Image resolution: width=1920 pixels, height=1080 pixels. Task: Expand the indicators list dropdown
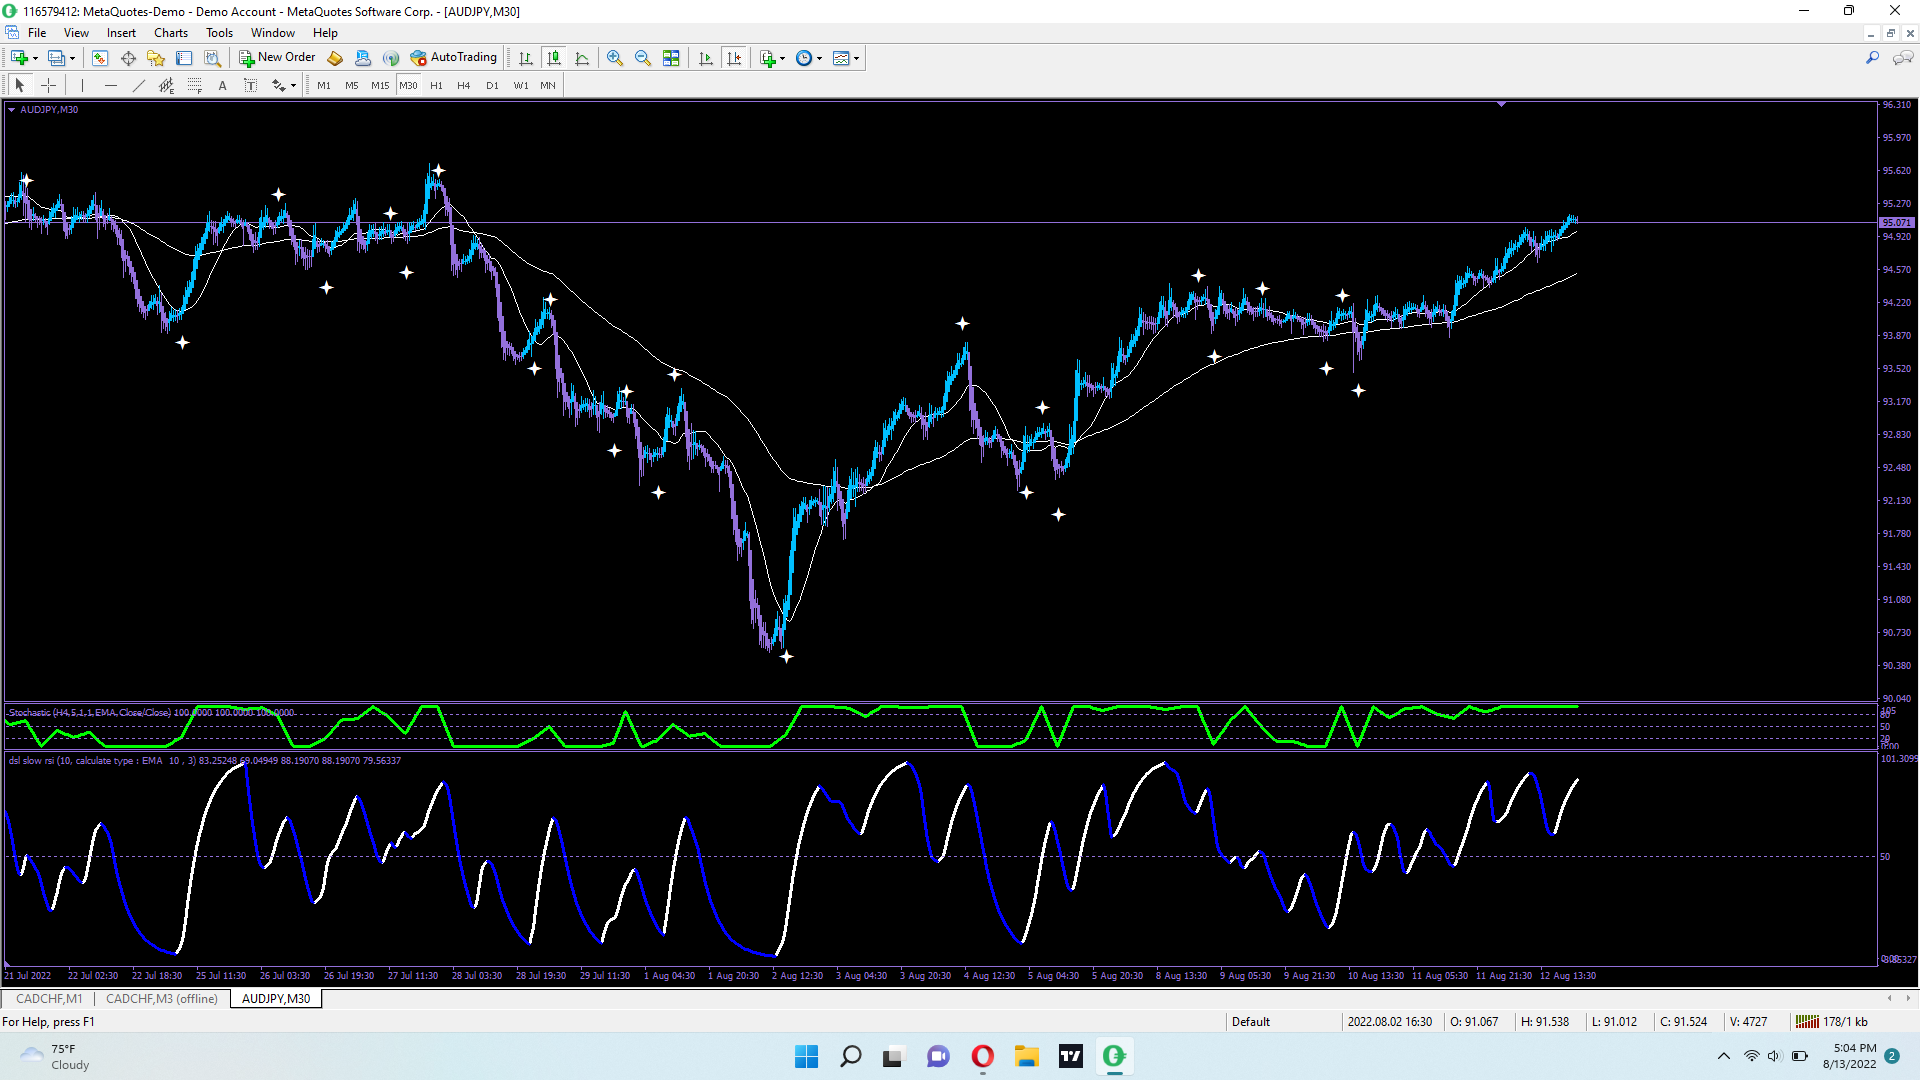coord(782,58)
